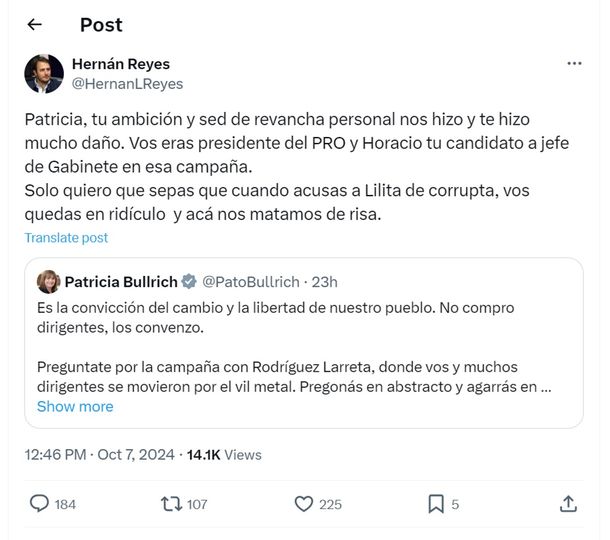
Task: Click the verified badge next to Patricia Bullrich
Action: [189, 282]
